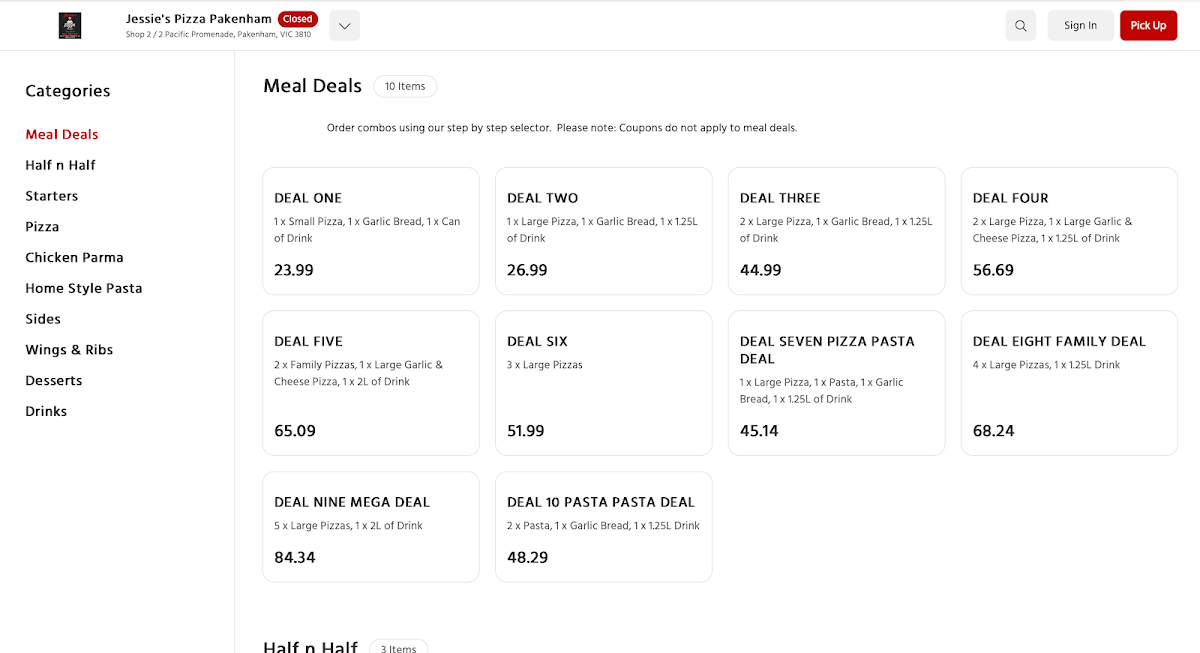Select the Pizza category
Image resolution: width=1200 pixels, height=653 pixels.
(x=42, y=227)
